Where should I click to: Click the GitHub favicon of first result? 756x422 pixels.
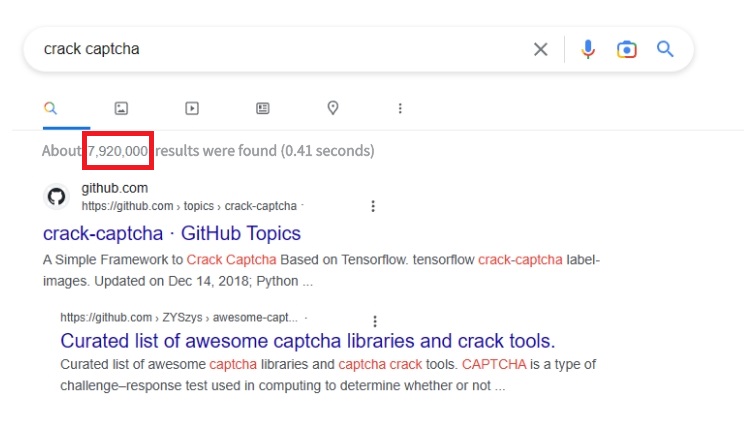[x=56, y=197]
